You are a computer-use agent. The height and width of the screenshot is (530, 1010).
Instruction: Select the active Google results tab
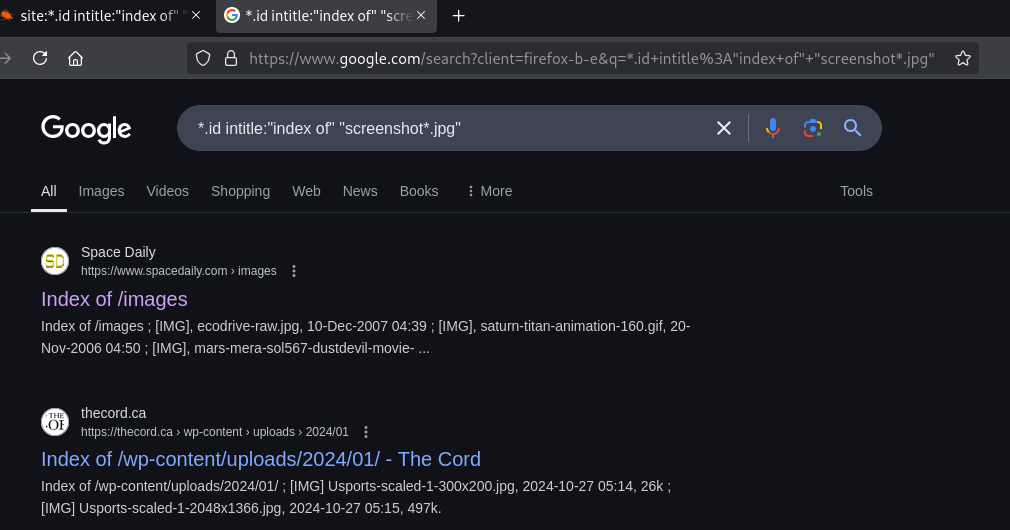[x=326, y=15]
